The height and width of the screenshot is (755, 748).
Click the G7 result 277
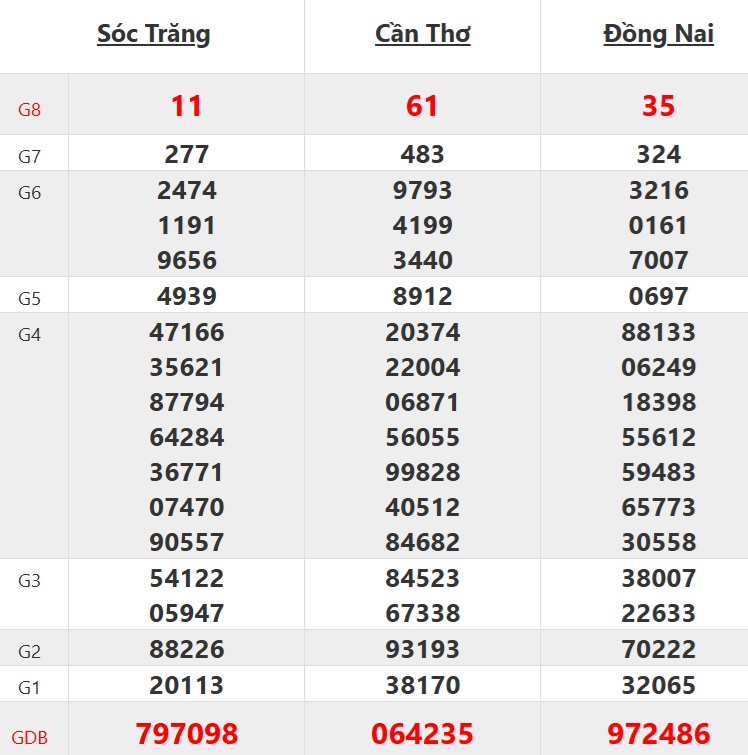tap(187, 155)
